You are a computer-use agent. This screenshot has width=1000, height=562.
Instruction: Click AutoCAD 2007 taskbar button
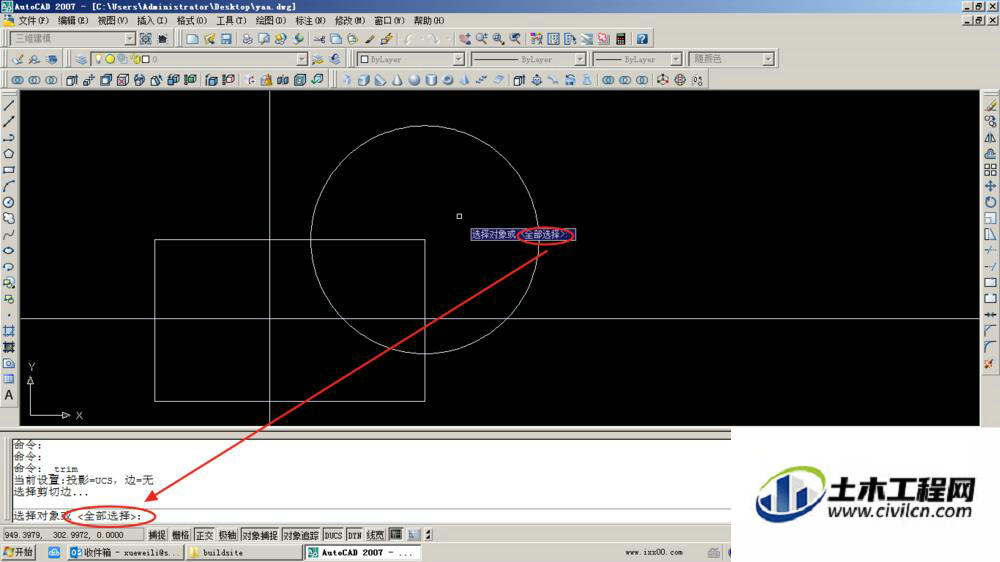[362, 552]
